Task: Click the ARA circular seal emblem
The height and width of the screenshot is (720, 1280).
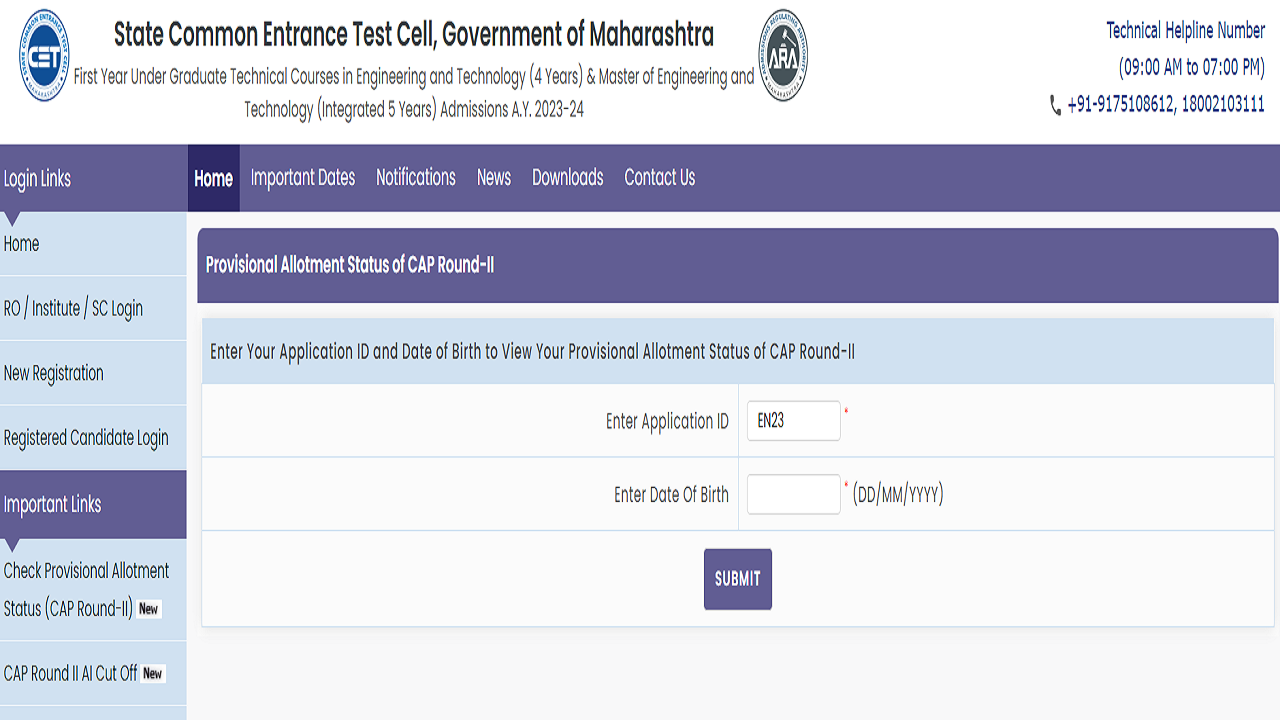Action: tap(783, 54)
